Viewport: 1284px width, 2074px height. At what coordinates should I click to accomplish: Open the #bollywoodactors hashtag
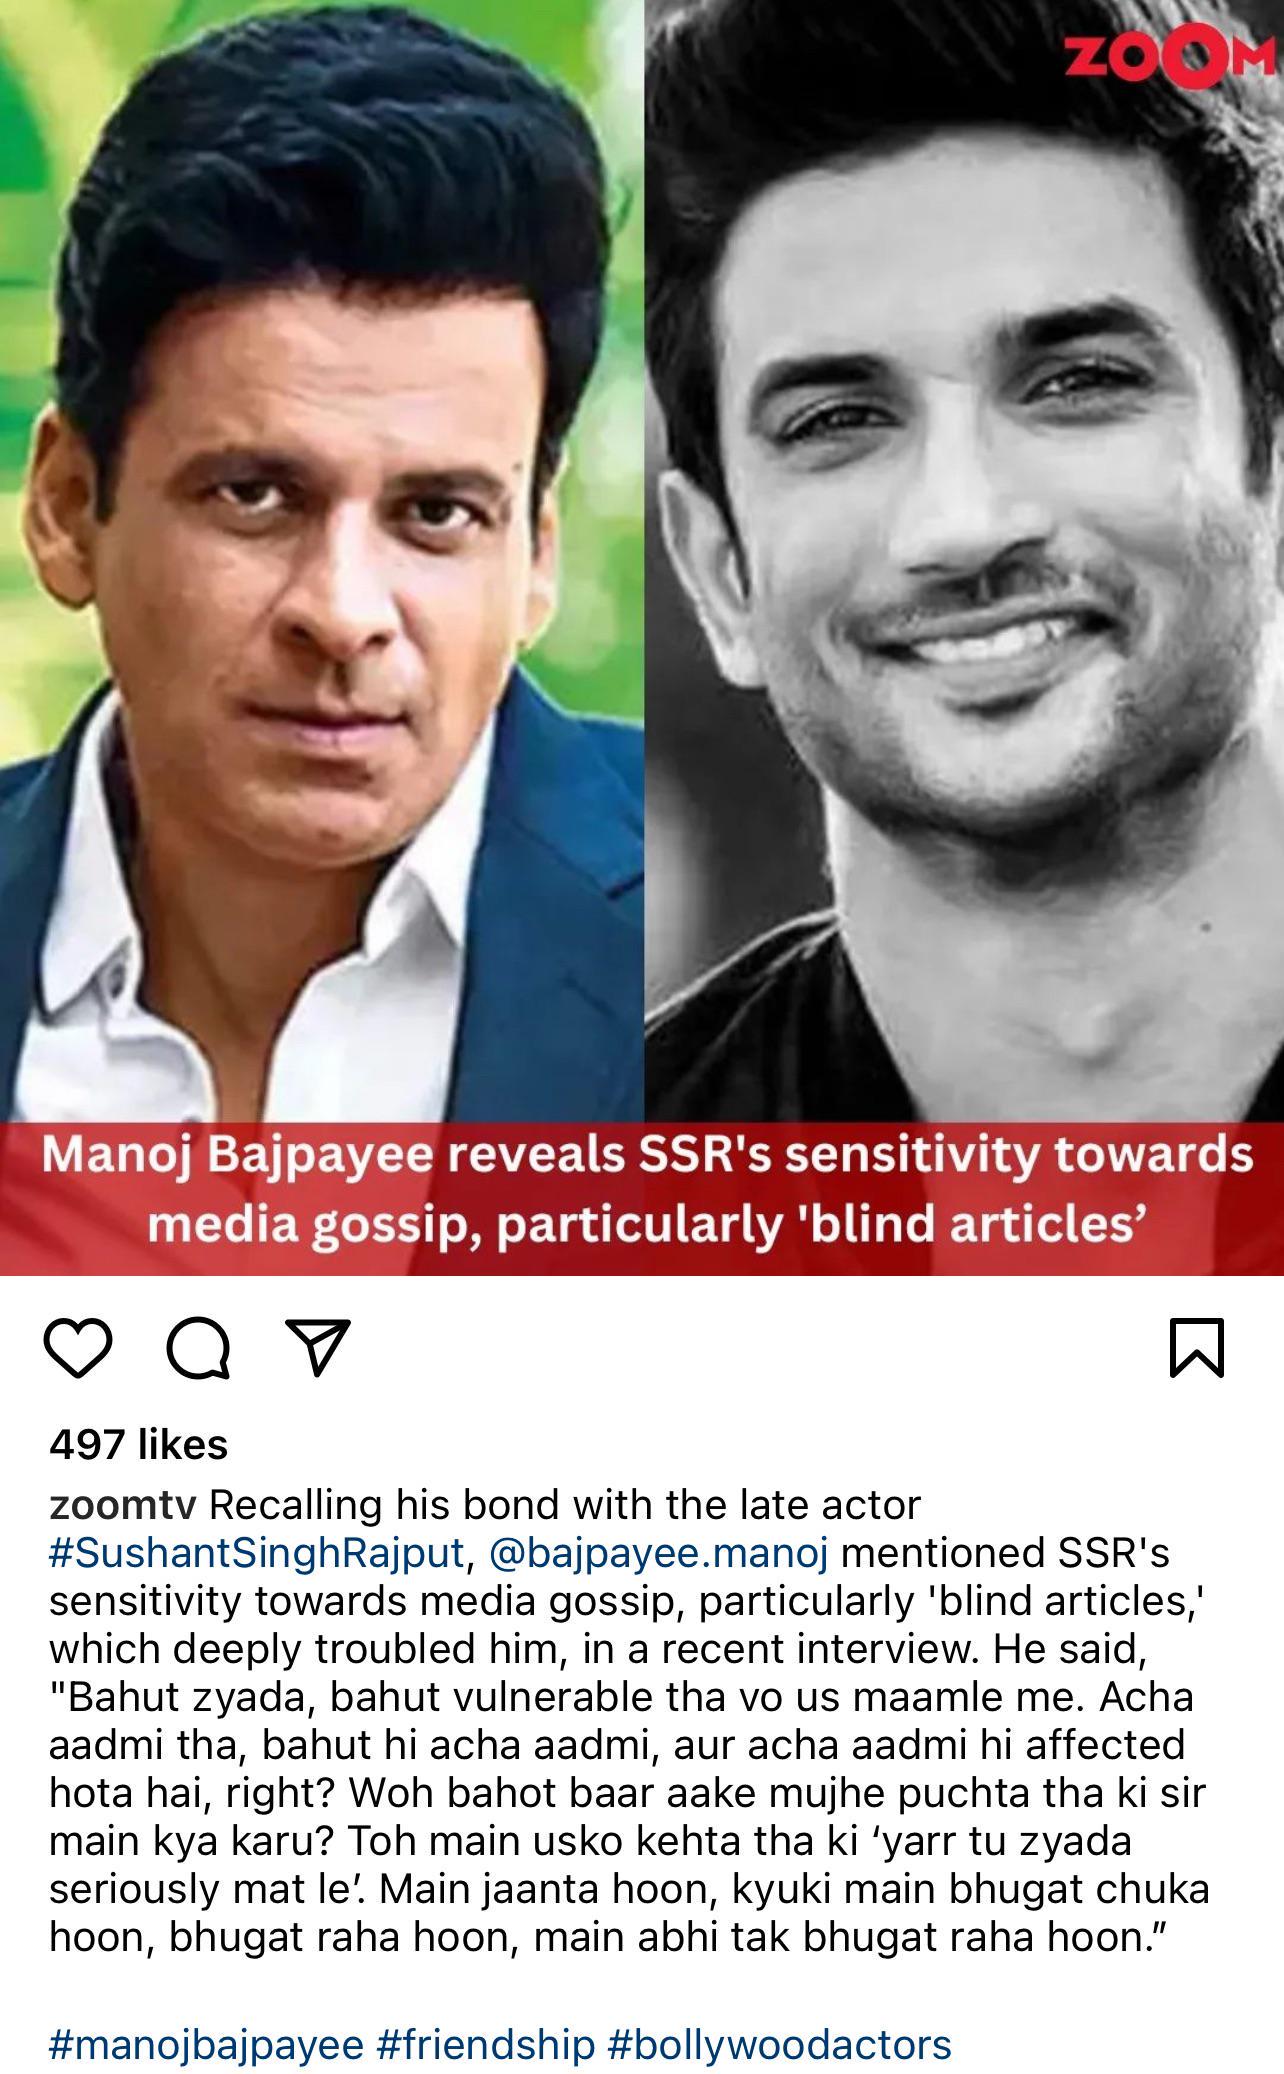click(x=780, y=2045)
